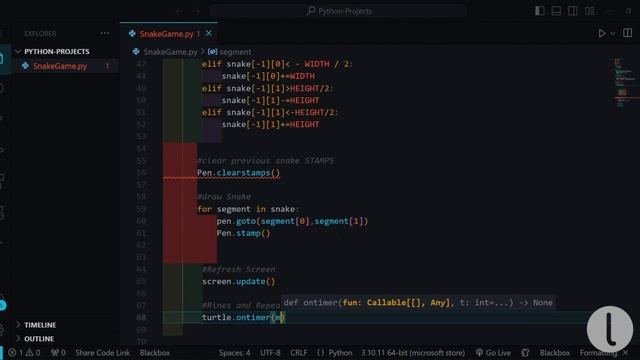640x360 pixels.
Task: Click the Python-Projects search box
Action: (338, 11)
